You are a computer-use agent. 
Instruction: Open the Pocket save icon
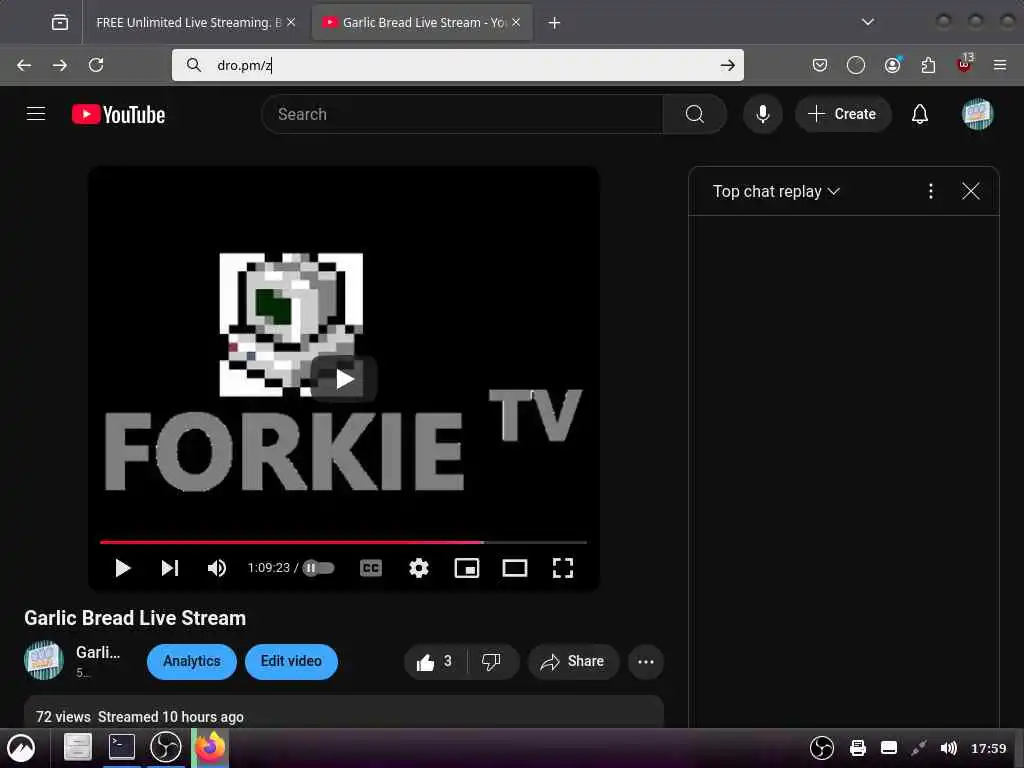(820, 65)
